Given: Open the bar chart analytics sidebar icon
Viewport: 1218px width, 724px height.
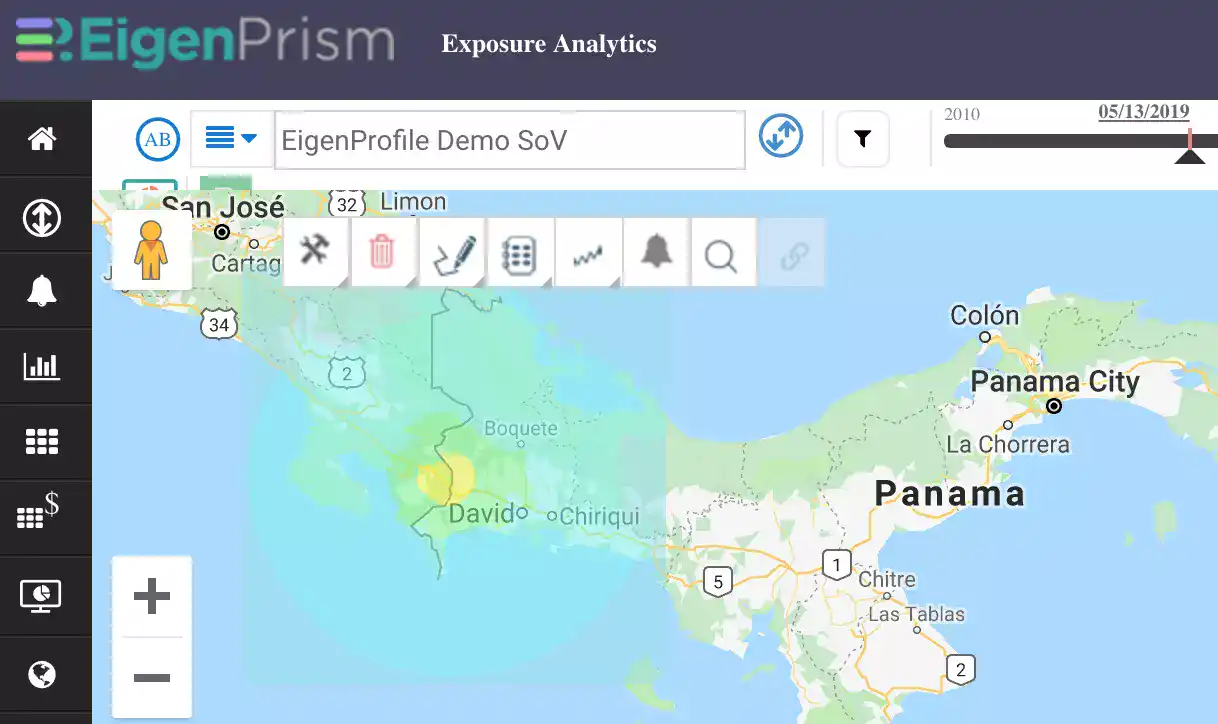Looking at the screenshot, I should 42,366.
